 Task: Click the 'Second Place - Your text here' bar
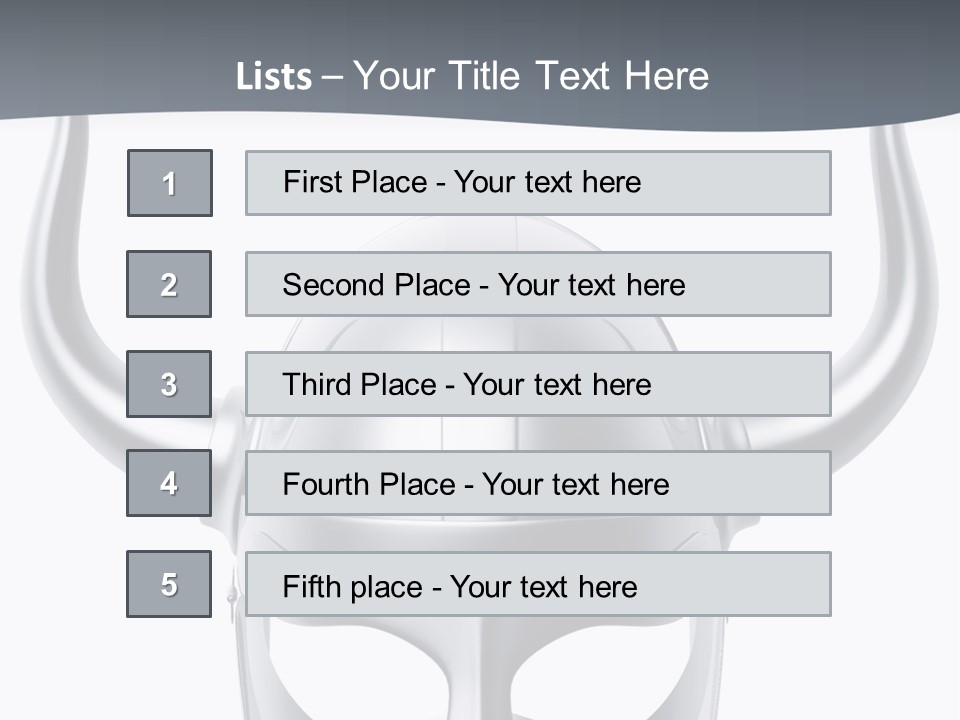[x=538, y=284]
